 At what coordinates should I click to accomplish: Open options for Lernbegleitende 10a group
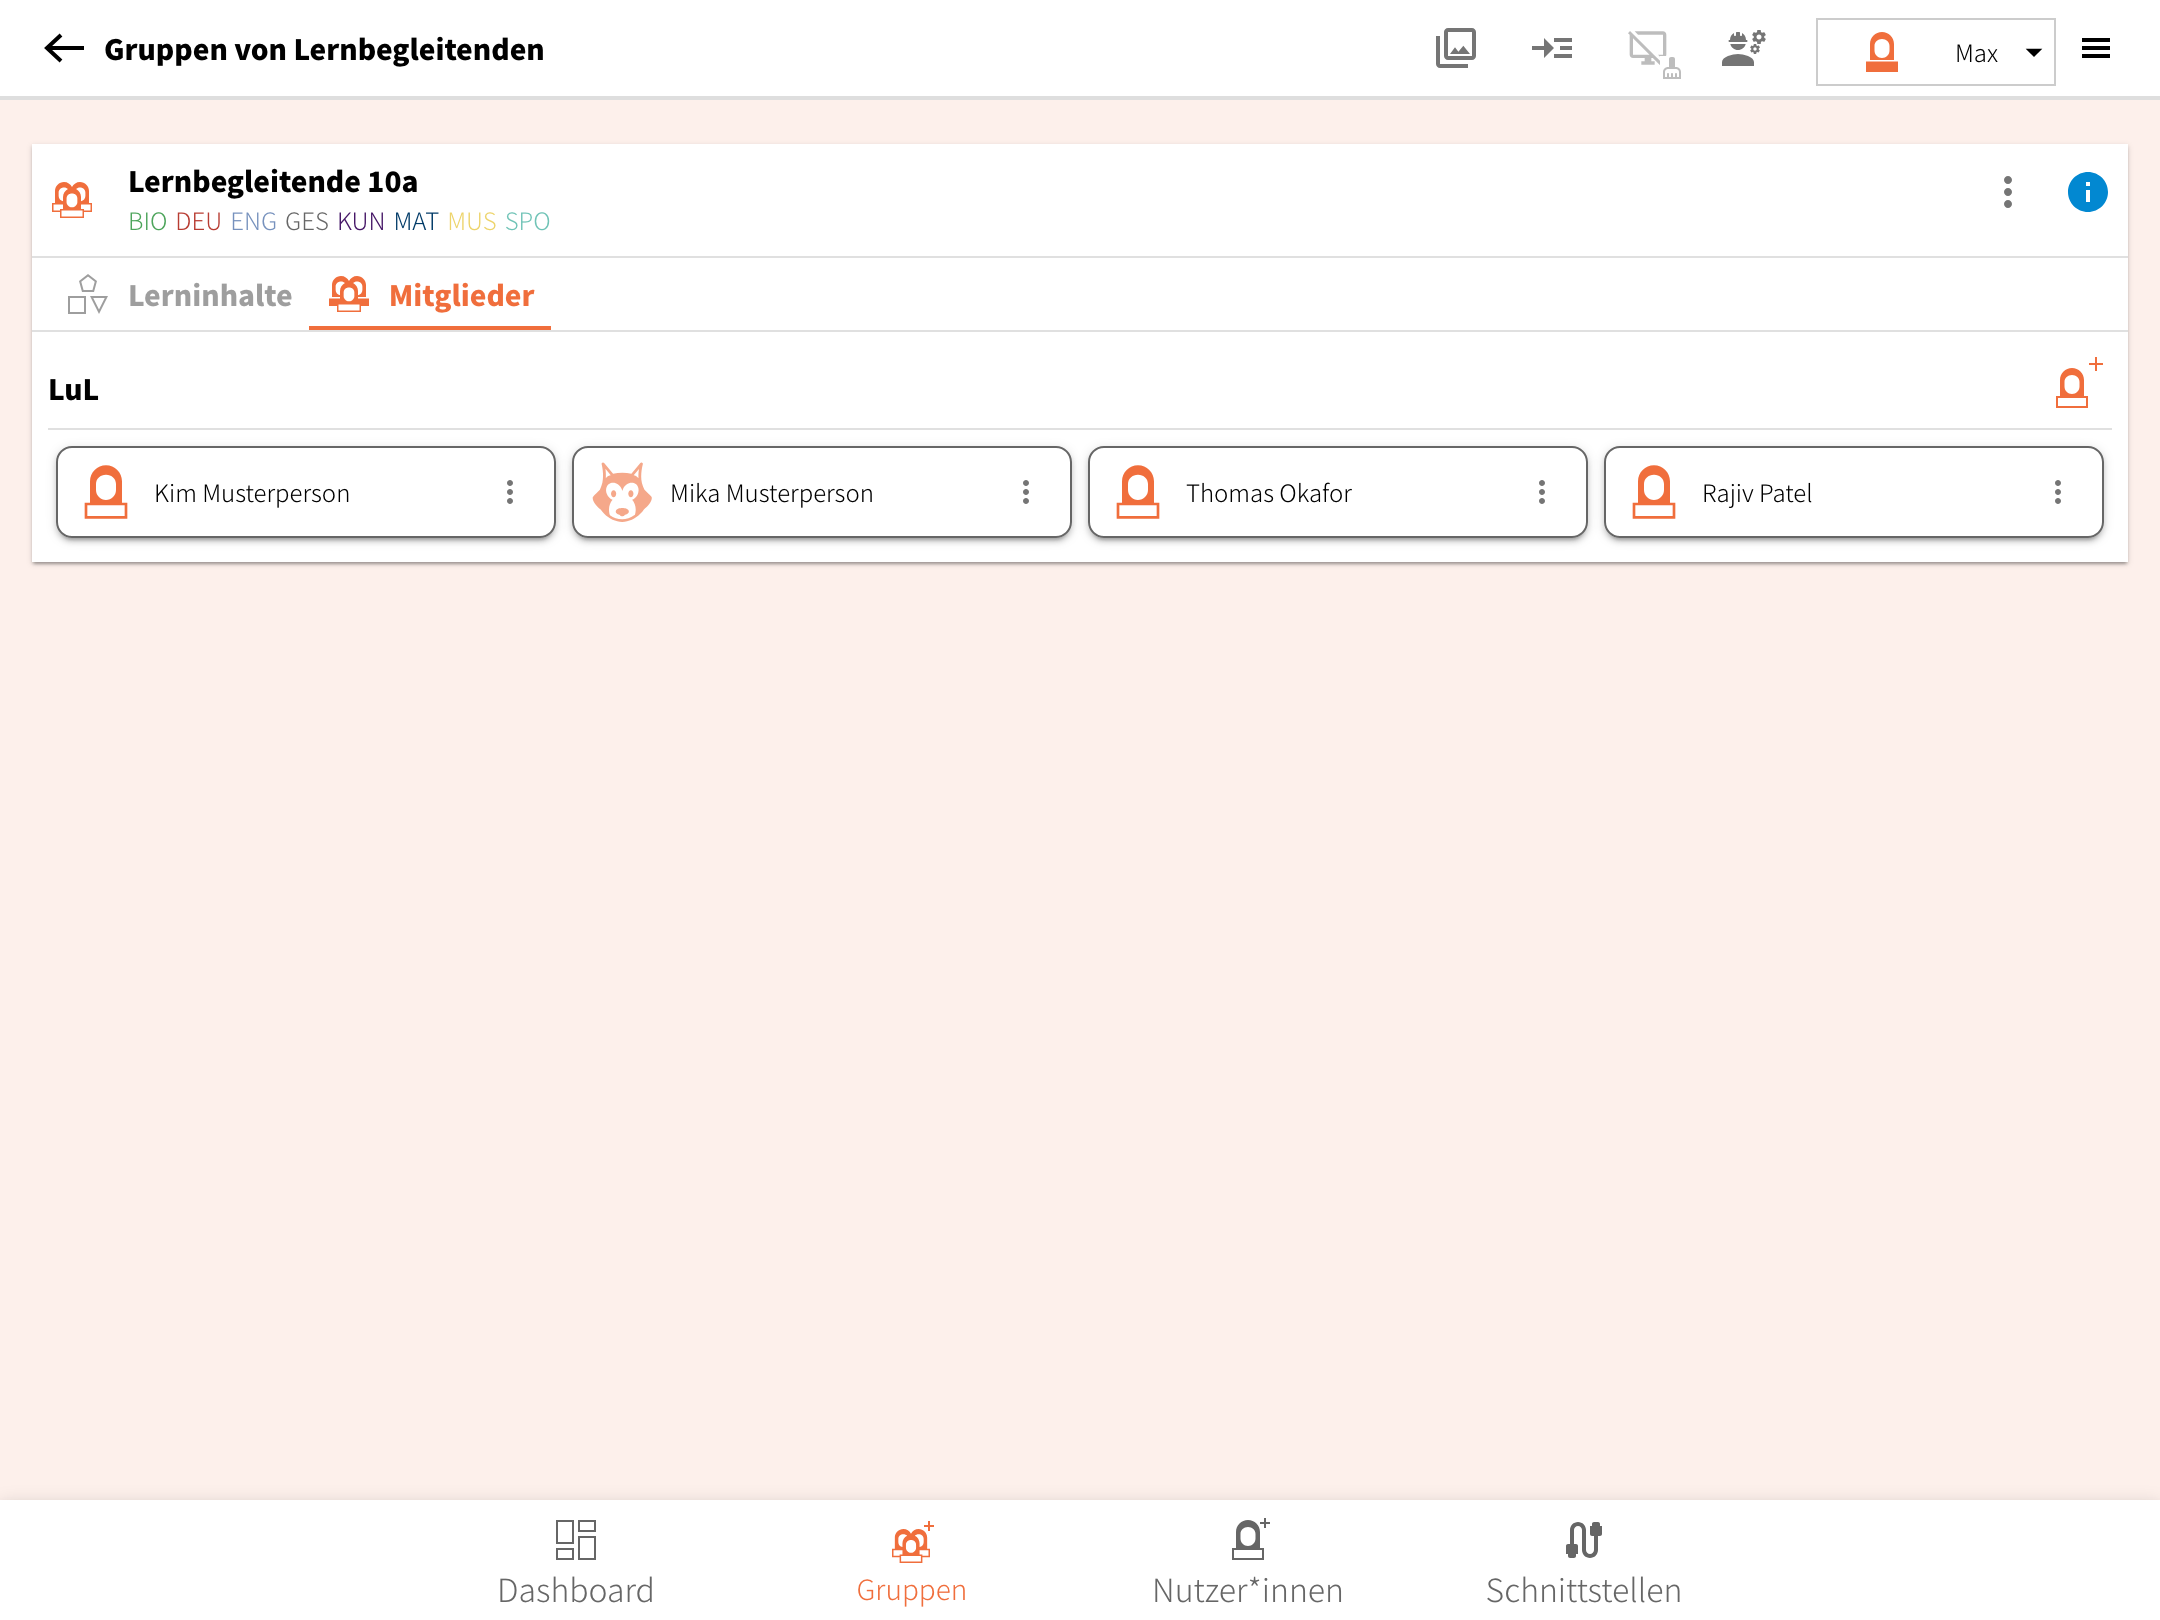(x=2007, y=192)
